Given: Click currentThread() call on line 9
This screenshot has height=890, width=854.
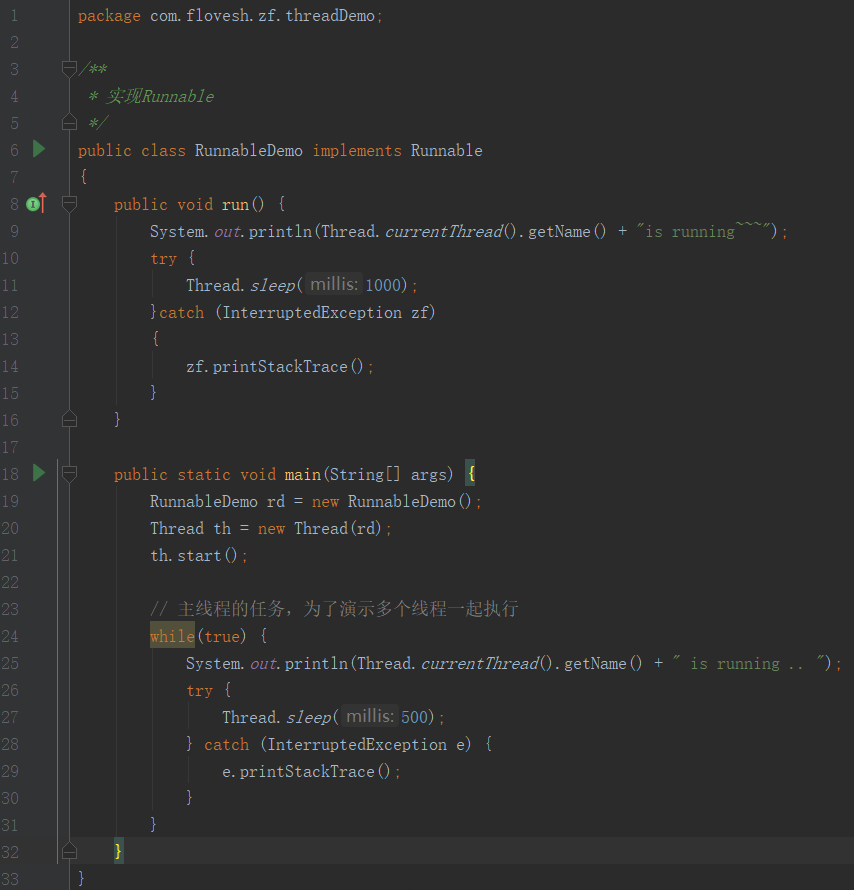Looking at the screenshot, I should click(x=451, y=231).
